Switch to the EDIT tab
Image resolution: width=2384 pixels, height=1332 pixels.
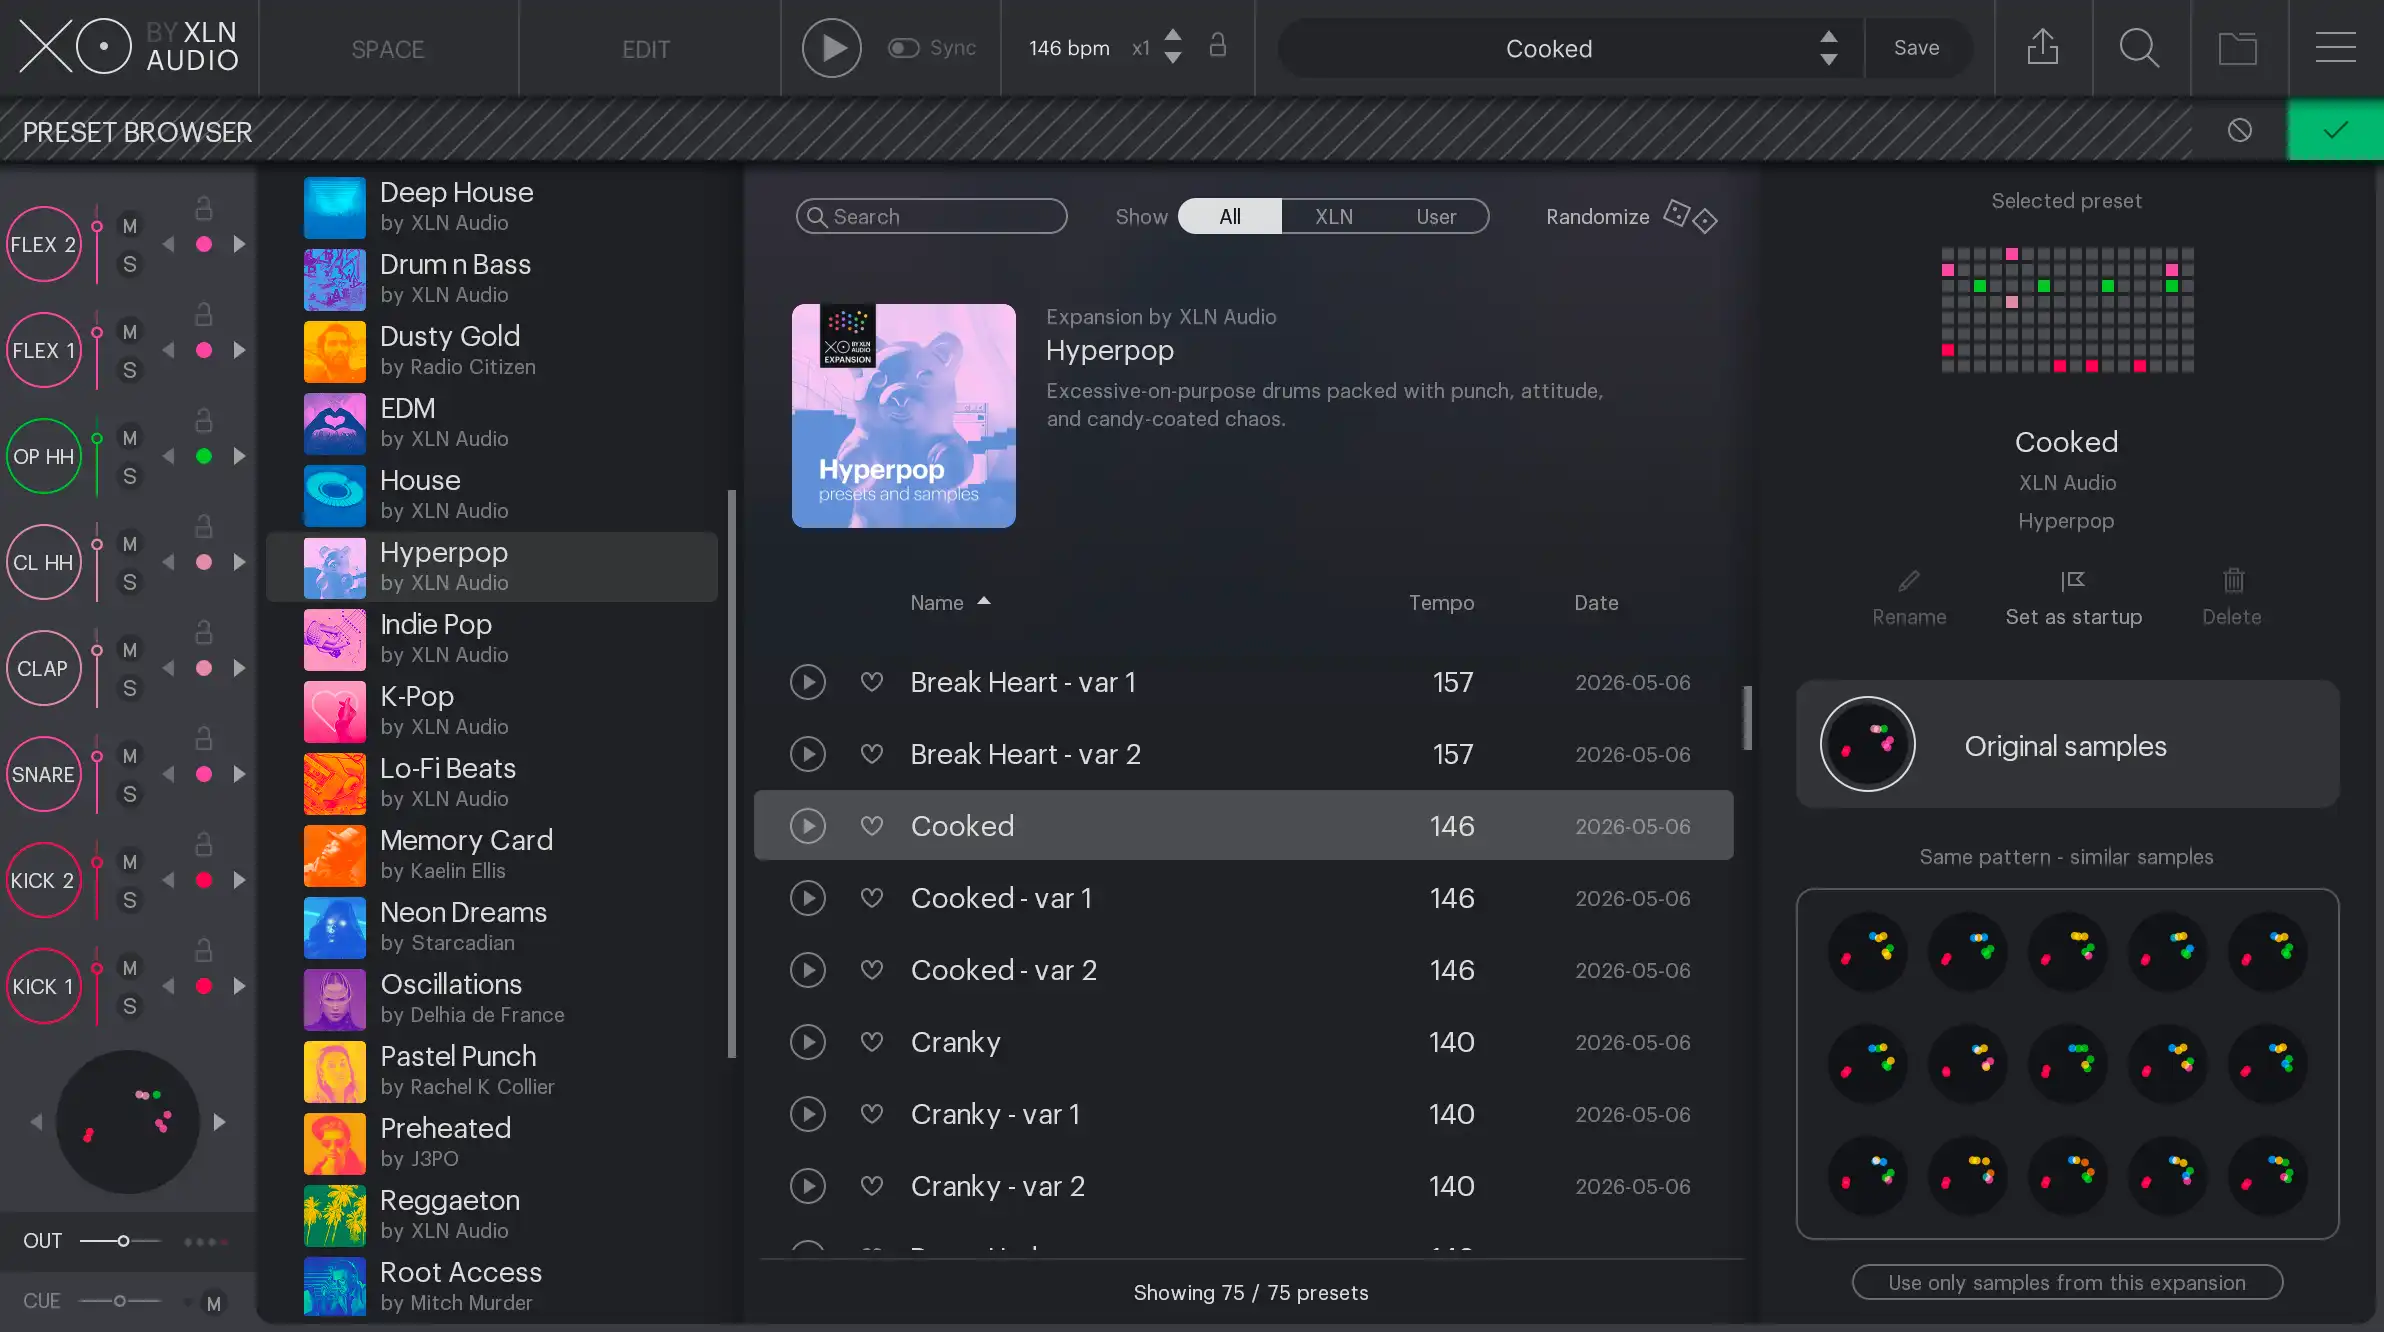pos(646,48)
